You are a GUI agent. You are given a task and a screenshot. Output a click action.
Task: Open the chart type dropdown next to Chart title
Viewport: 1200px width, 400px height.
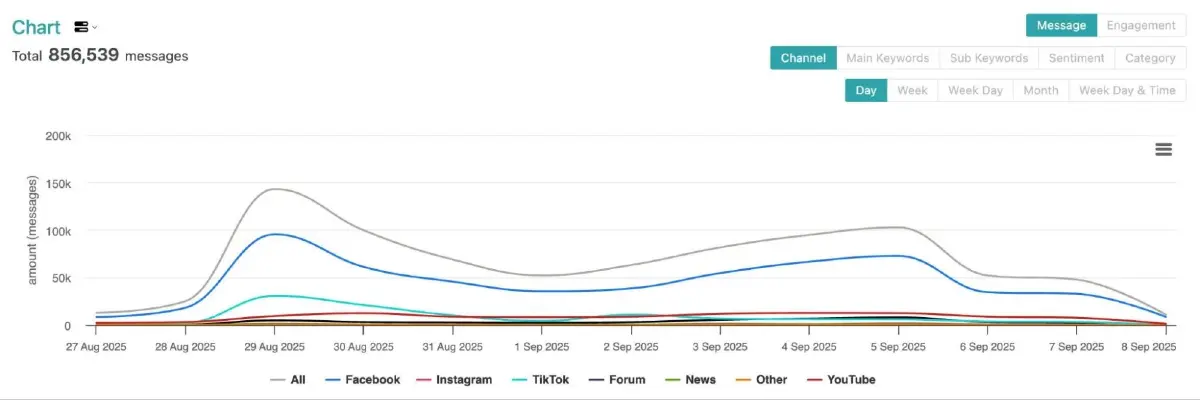click(x=86, y=27)
